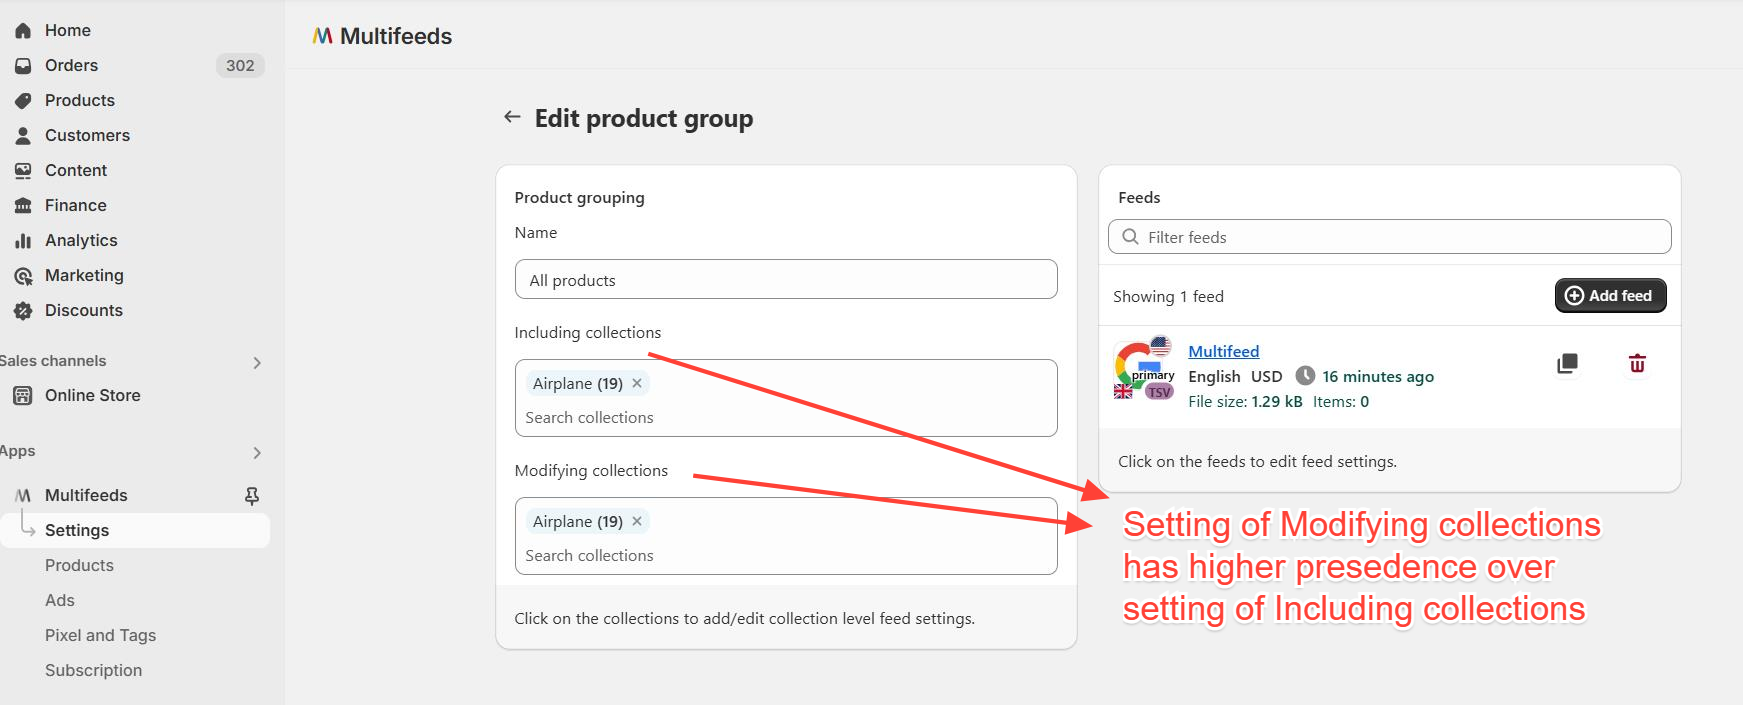1743x705 pixels.
Task: Expand the Sales channels section
Action: tap(257, 362)
